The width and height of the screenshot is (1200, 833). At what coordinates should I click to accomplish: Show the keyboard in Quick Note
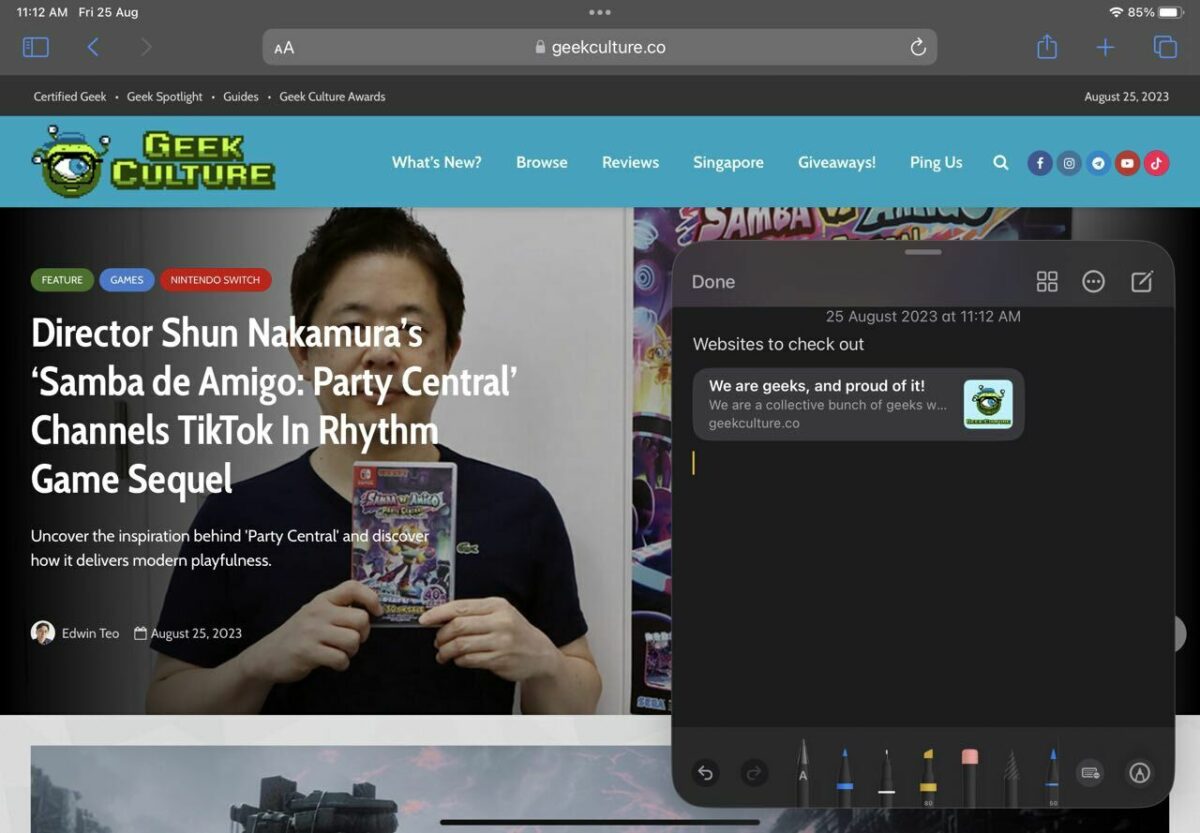tap(1090, 772)
